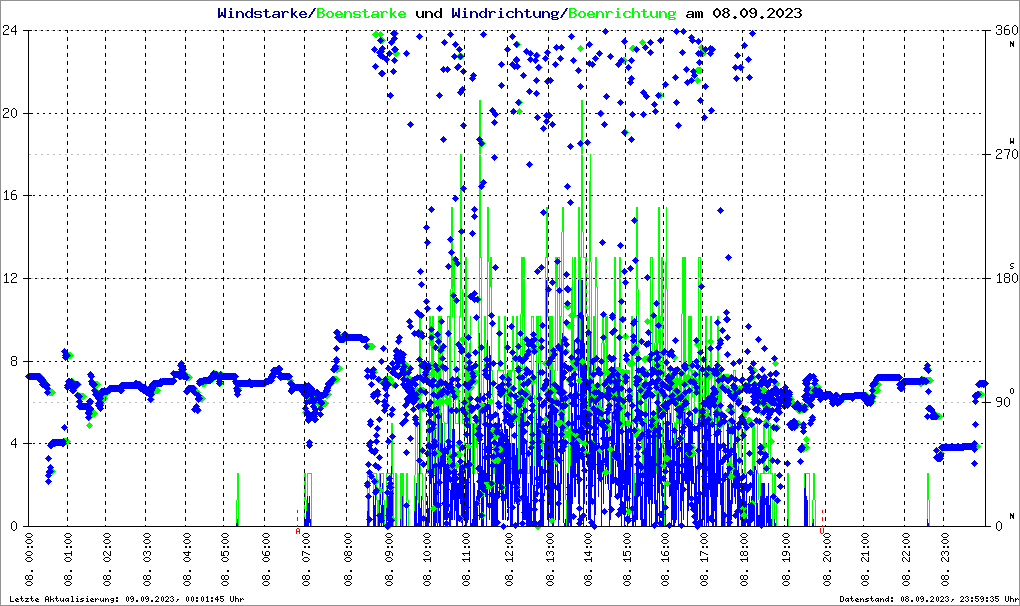This screenshot has height=606, width=1020.
Task: Click the left axis value 20
Action: coord(9,113)
